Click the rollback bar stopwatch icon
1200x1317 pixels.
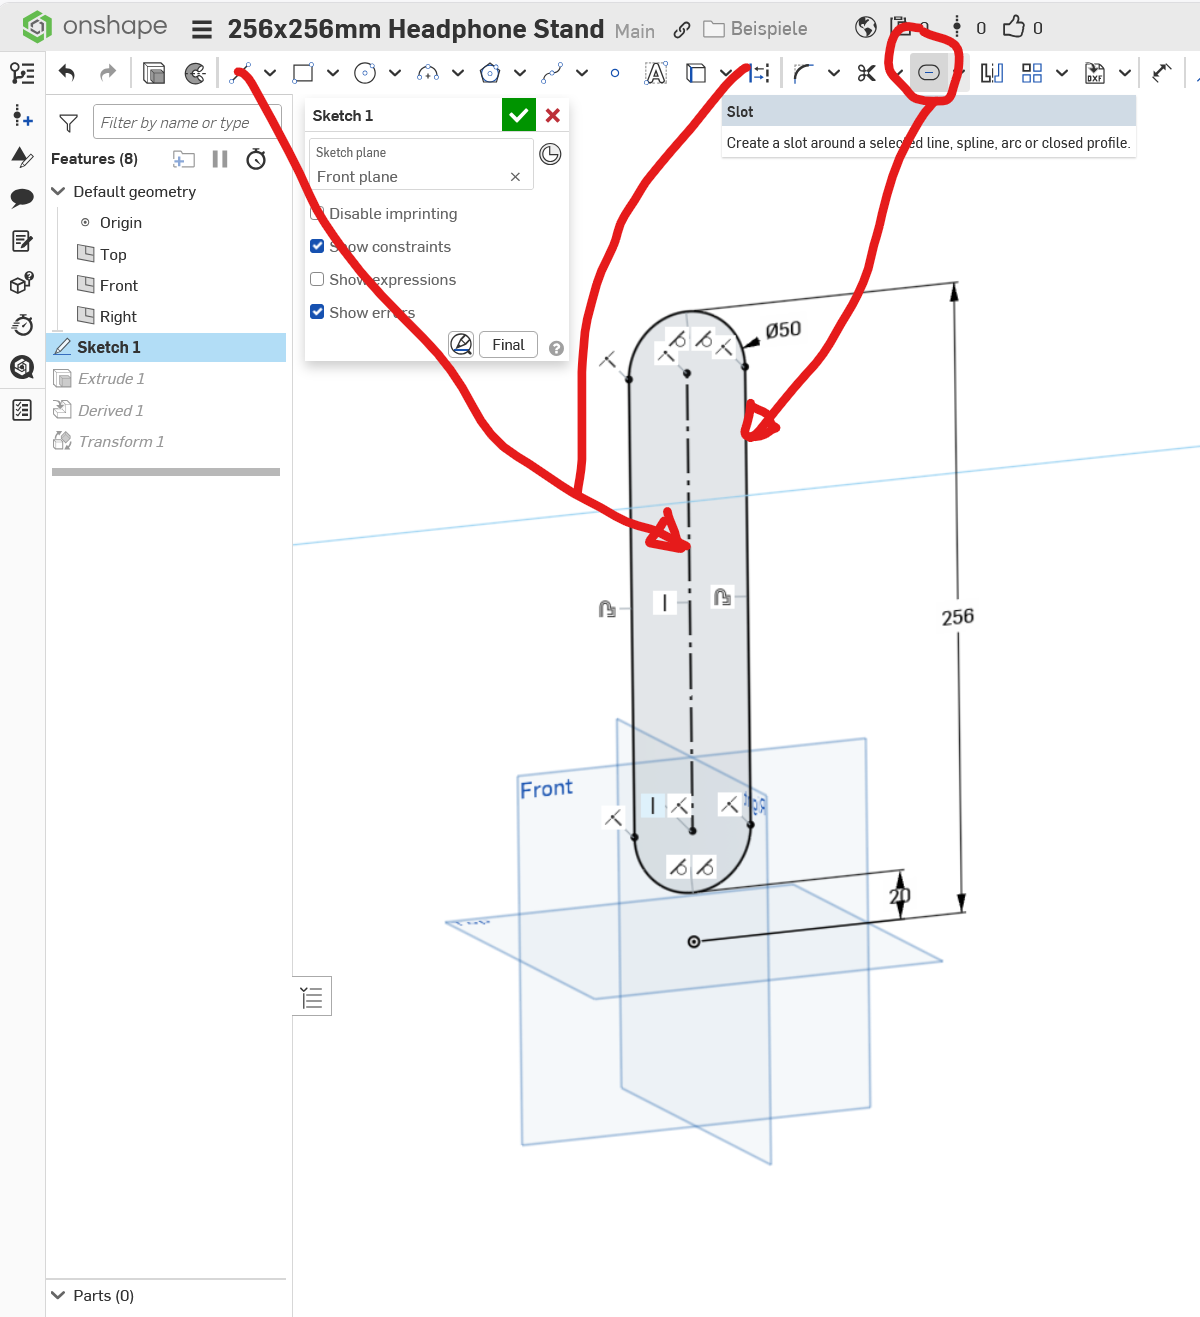pyautogui.click(x=256, y=159)
